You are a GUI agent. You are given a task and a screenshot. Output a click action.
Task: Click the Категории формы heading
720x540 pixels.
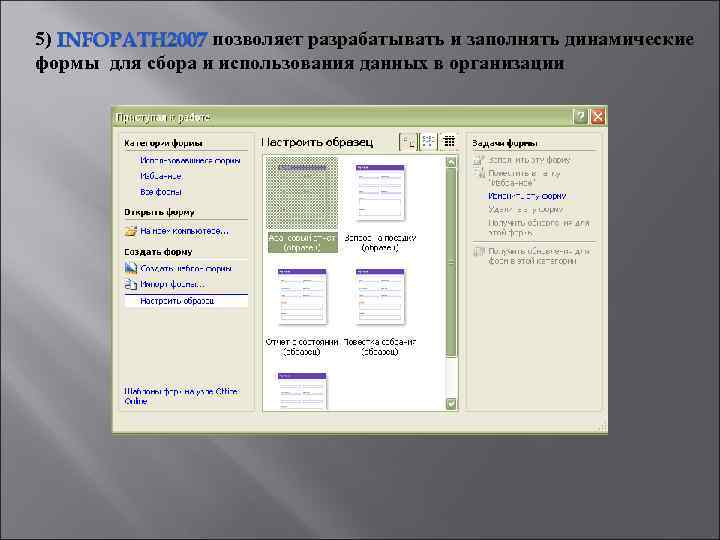click(x=163, y=143)
